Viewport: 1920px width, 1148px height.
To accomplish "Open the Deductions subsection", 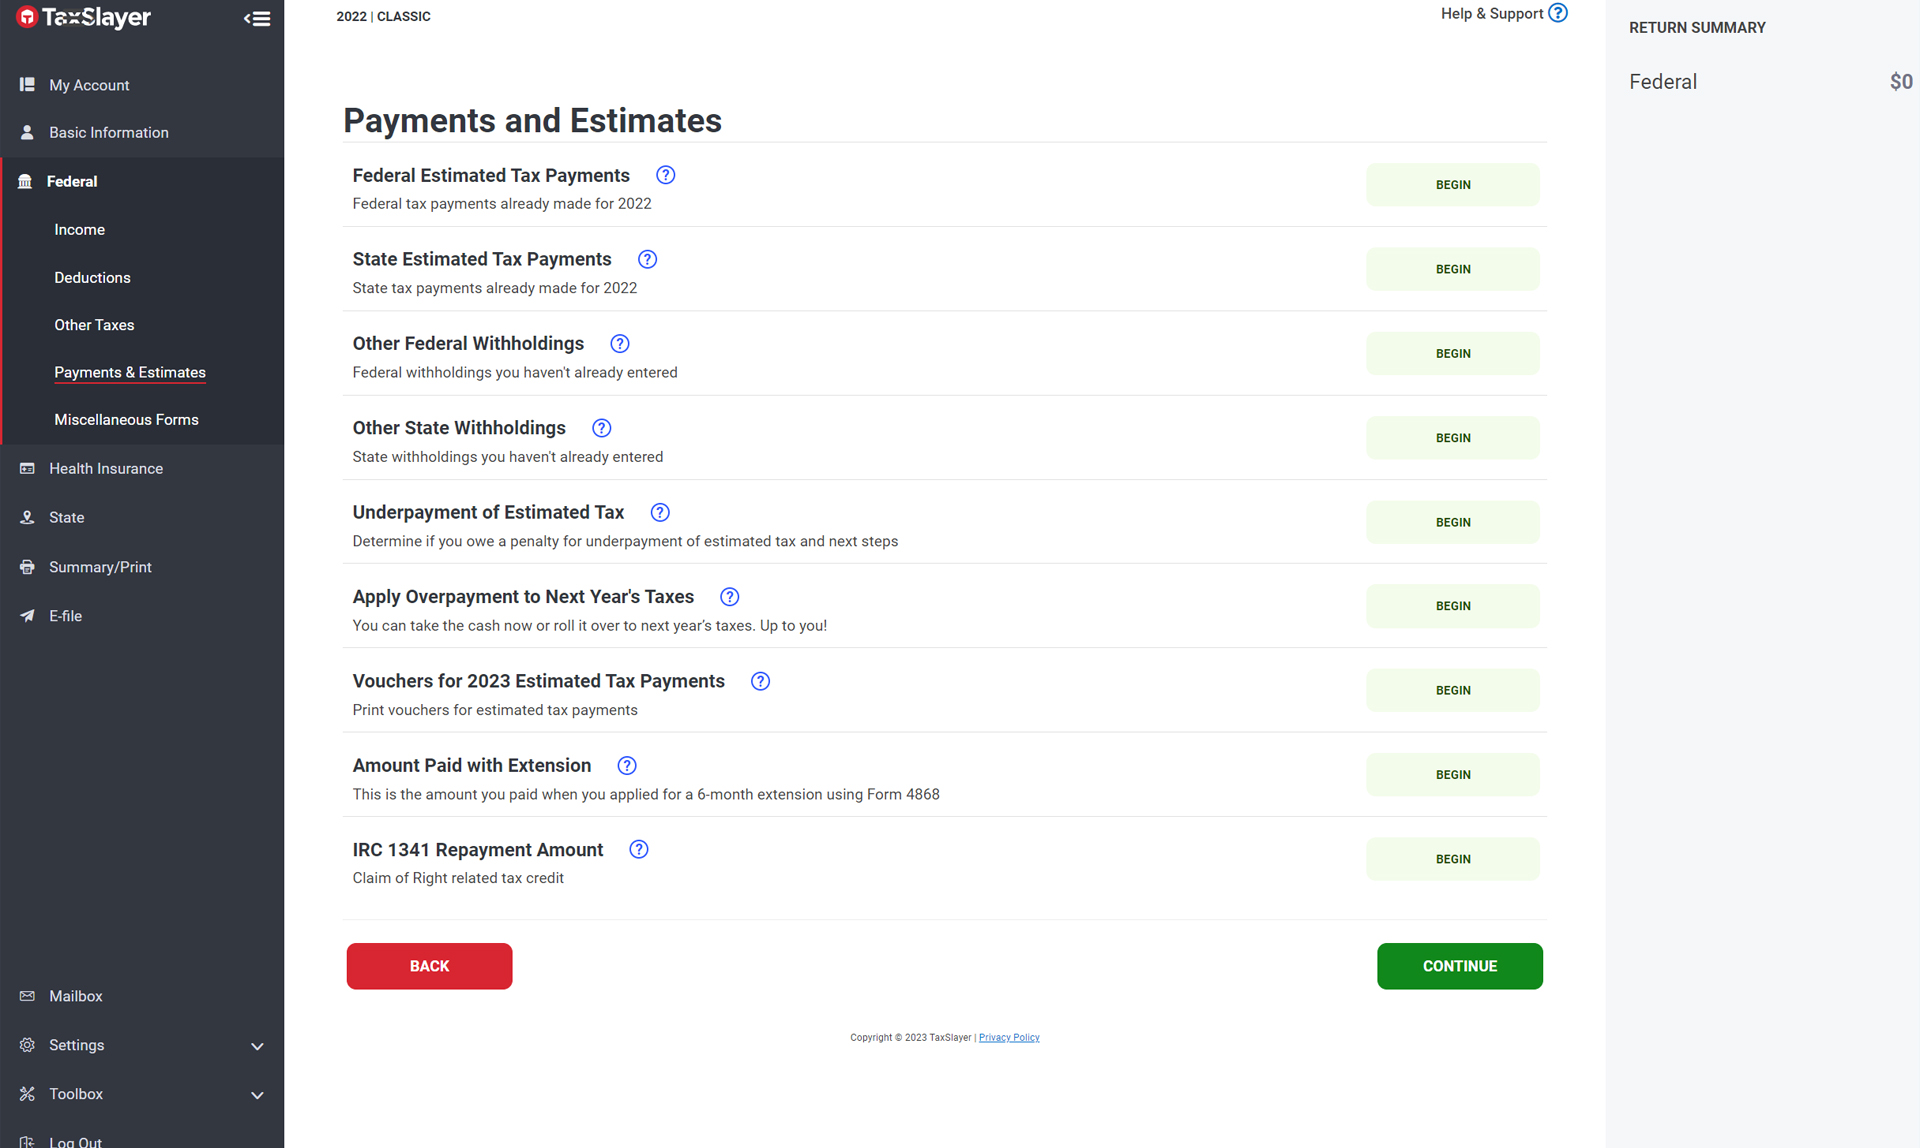I will 92,278.
